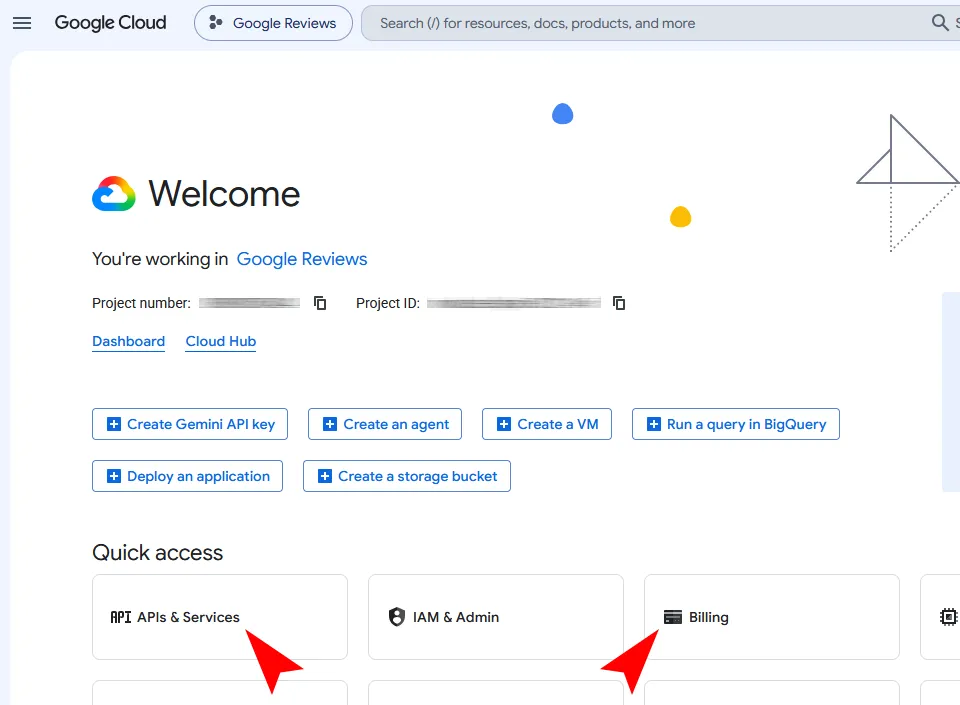The image size is (960, 705).
Task: Open the Google Reviews project picker
Action: (273, 23)
